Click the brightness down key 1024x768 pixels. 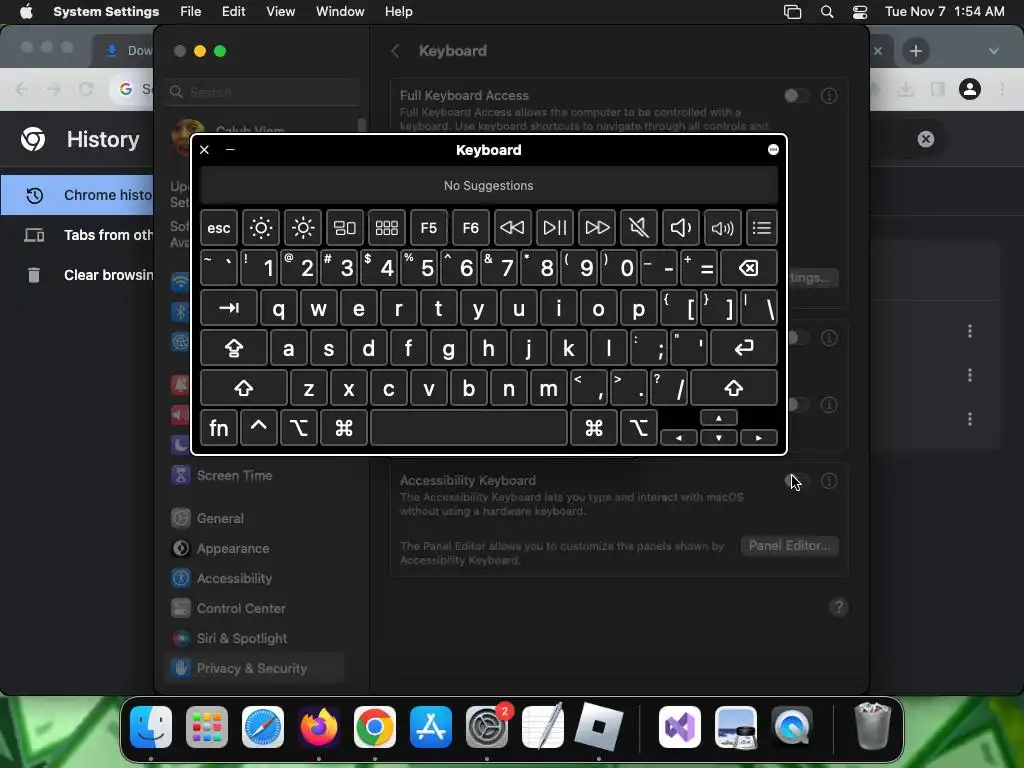(261, 228)
